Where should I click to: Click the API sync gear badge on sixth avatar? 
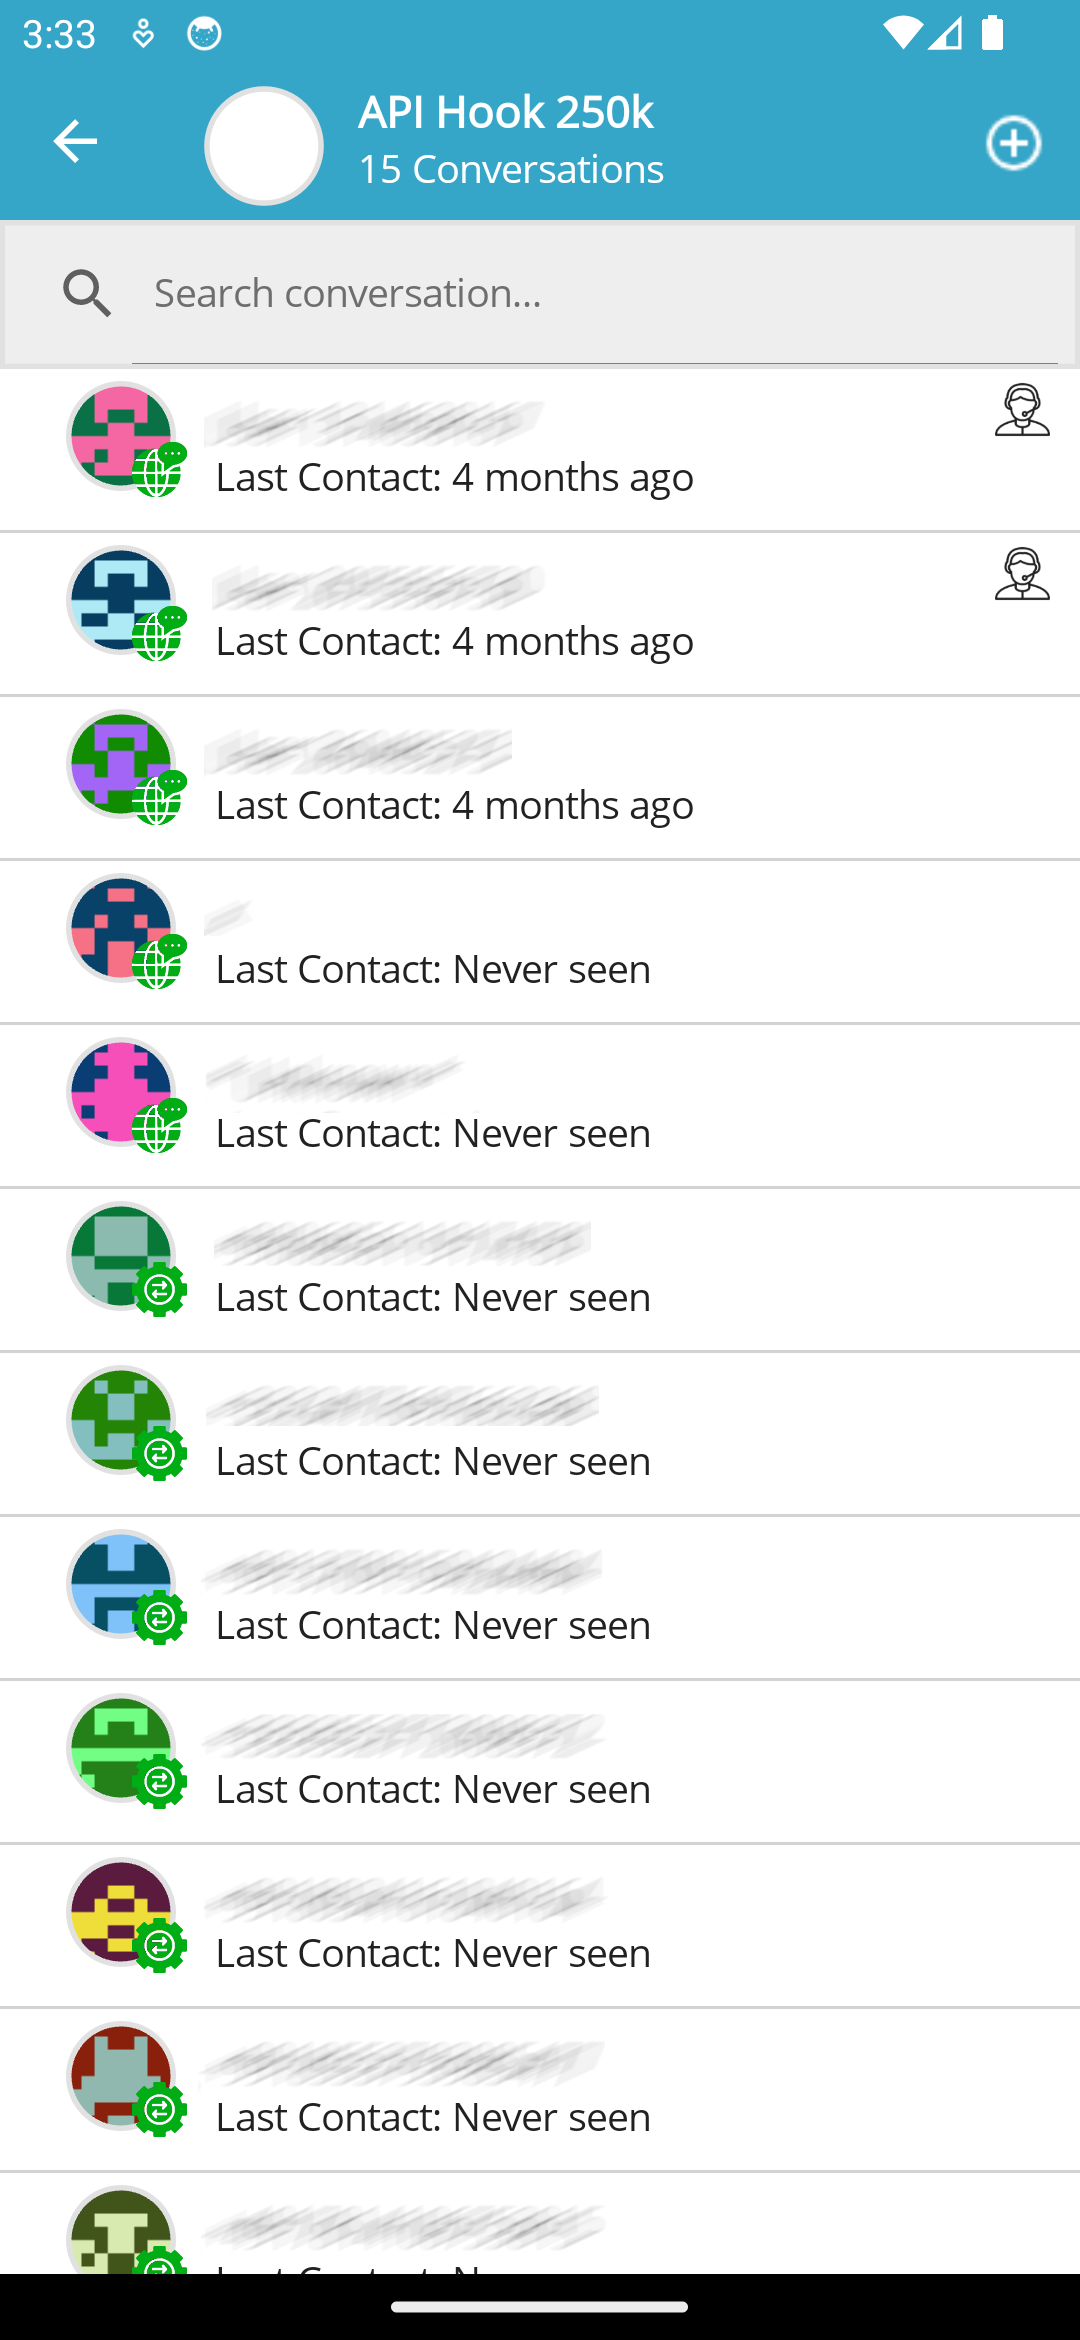[160, 1290]
